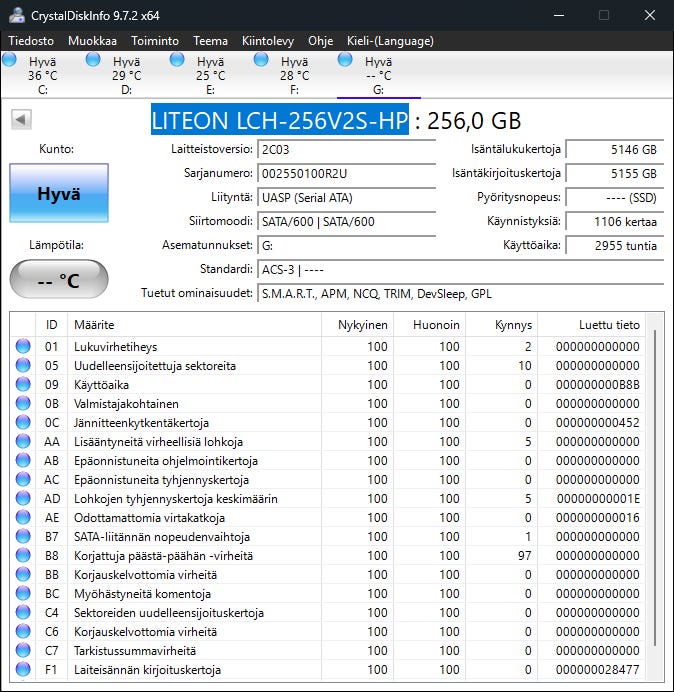Select drive E: at 25 °C
674x692 pixels.
coord(210,76)
